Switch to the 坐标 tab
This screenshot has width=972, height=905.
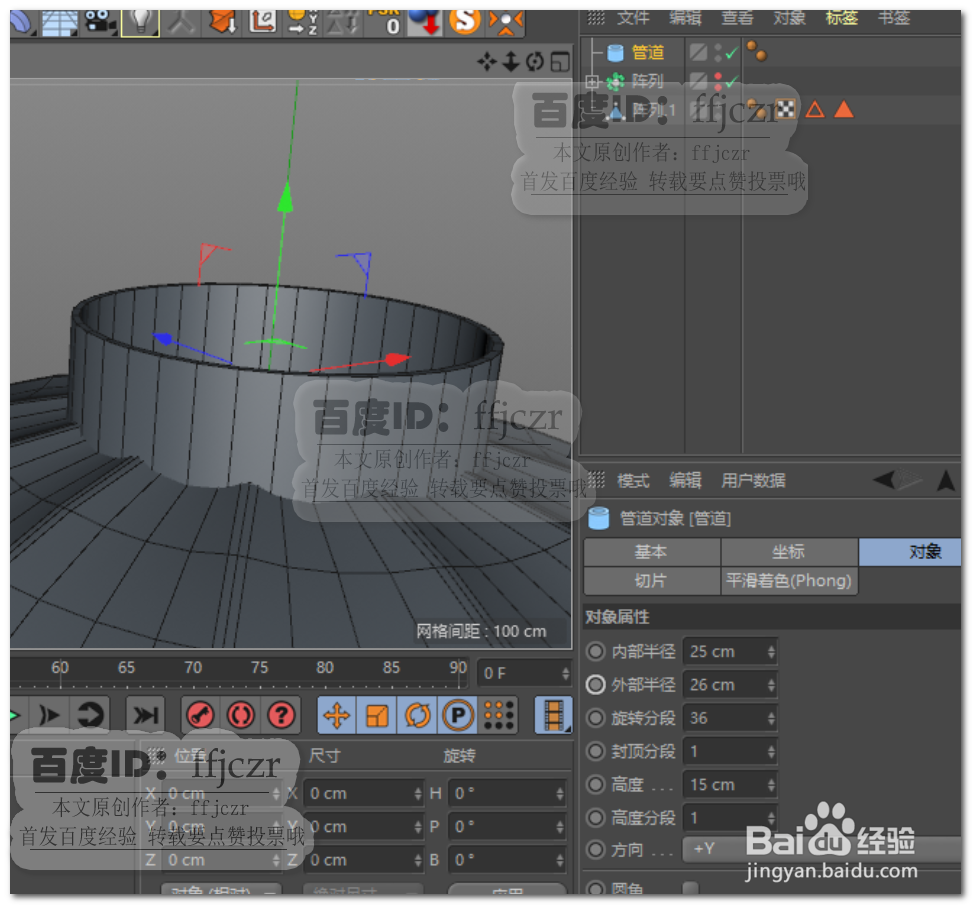tap(789, 552)
